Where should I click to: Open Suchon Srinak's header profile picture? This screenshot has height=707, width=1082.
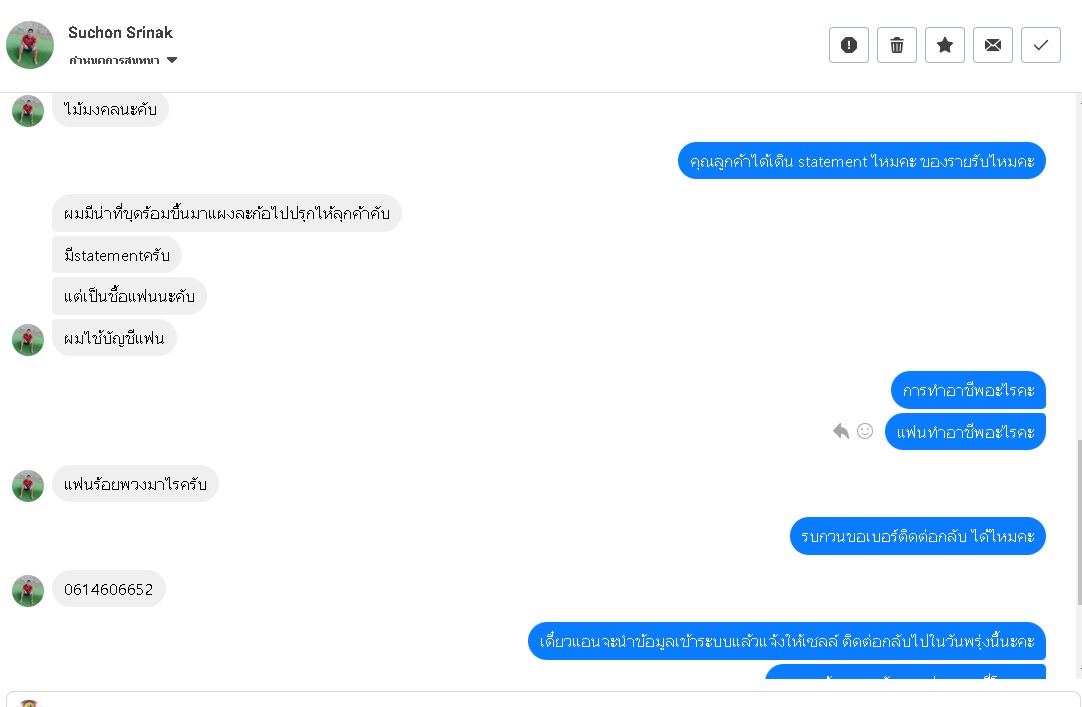30,45
